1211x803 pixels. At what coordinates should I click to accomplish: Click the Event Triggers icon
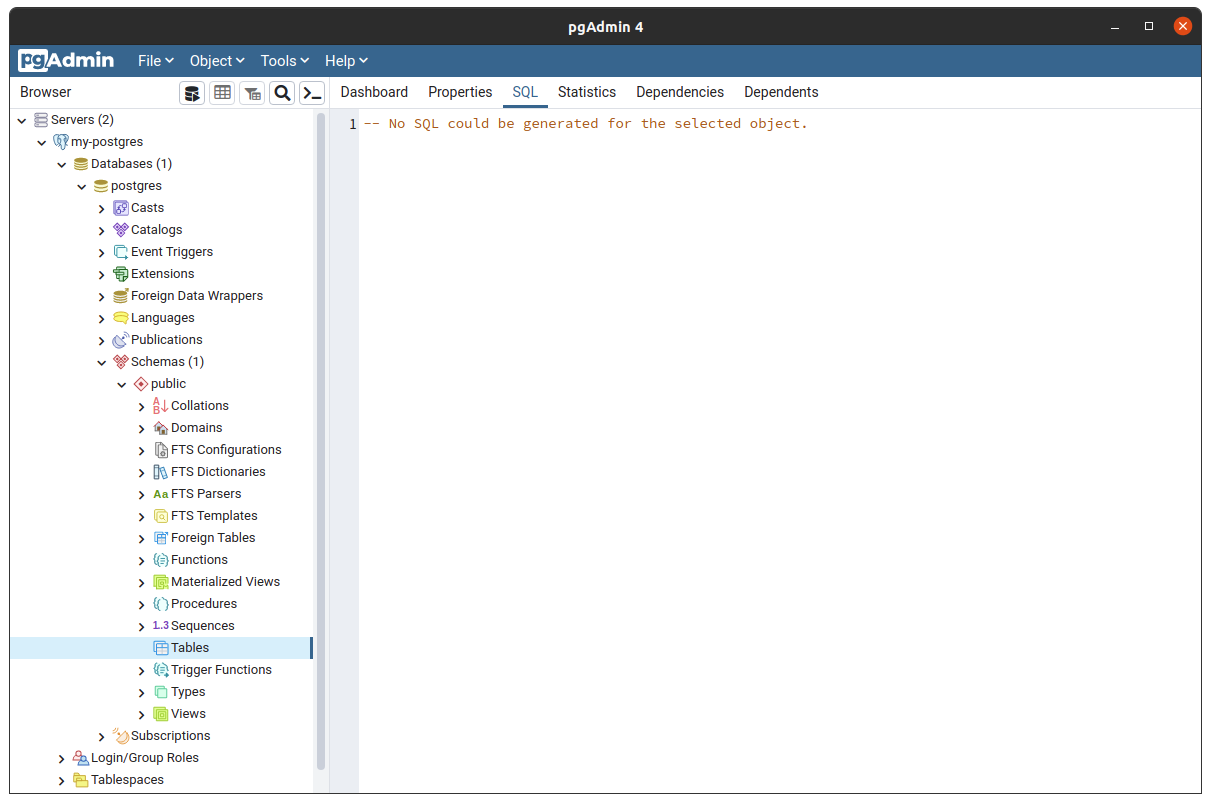point(121,252)
